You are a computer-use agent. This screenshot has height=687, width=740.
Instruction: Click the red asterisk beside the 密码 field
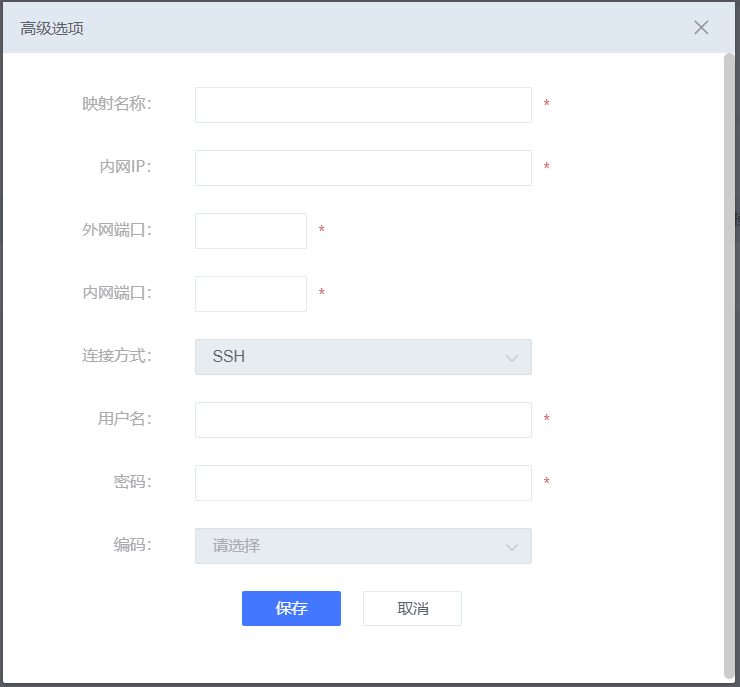pos(547,481)
